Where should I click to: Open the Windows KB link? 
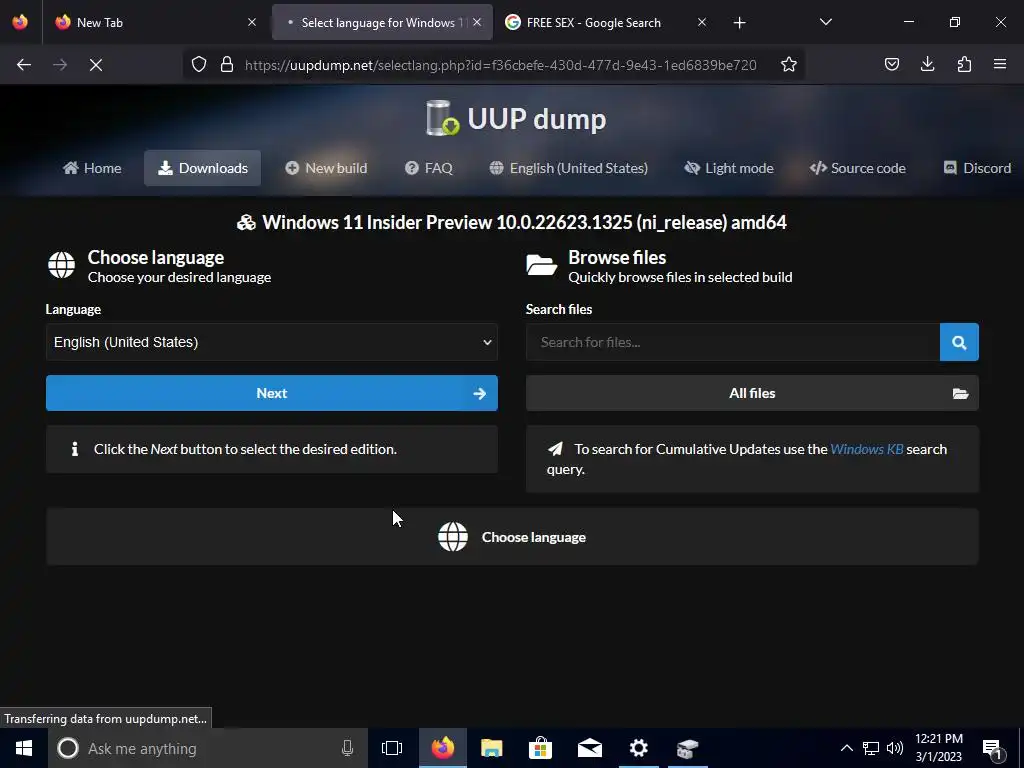[867, 449]
